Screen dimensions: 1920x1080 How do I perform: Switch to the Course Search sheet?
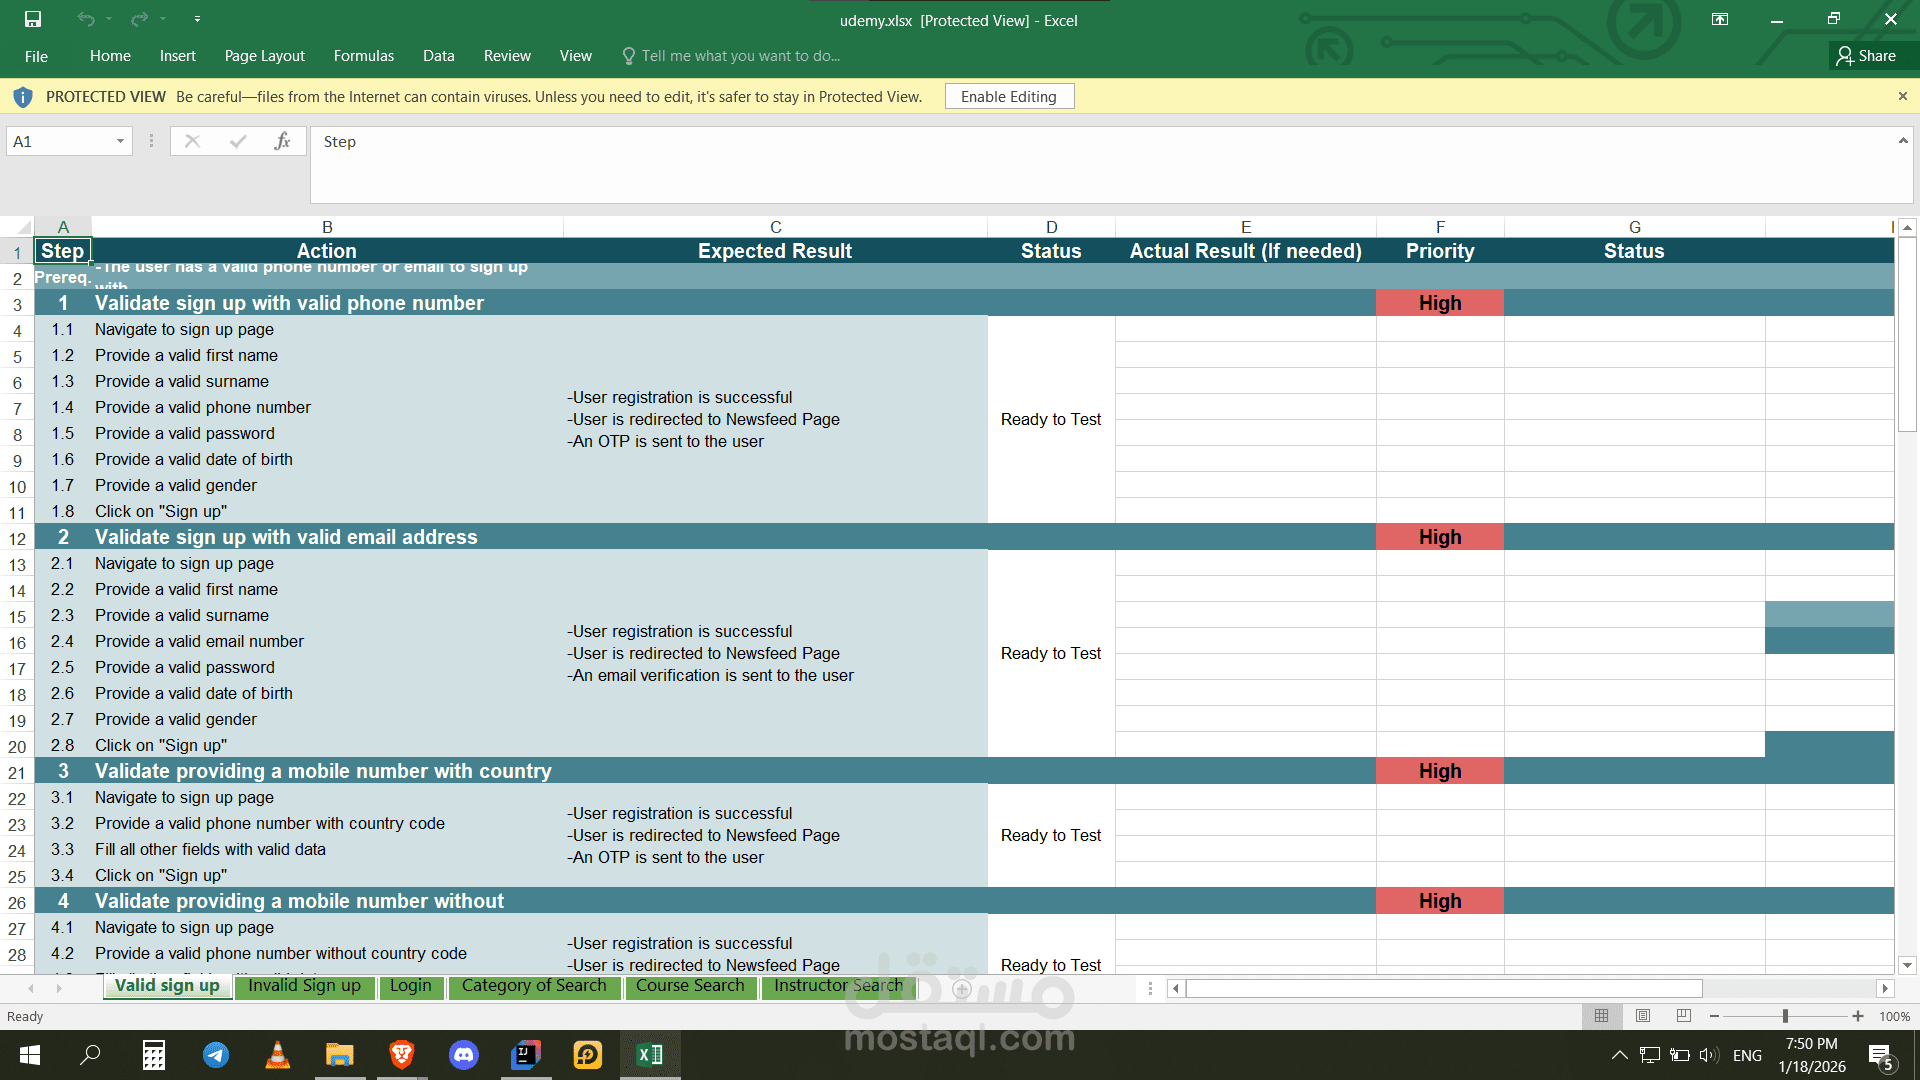691,986
